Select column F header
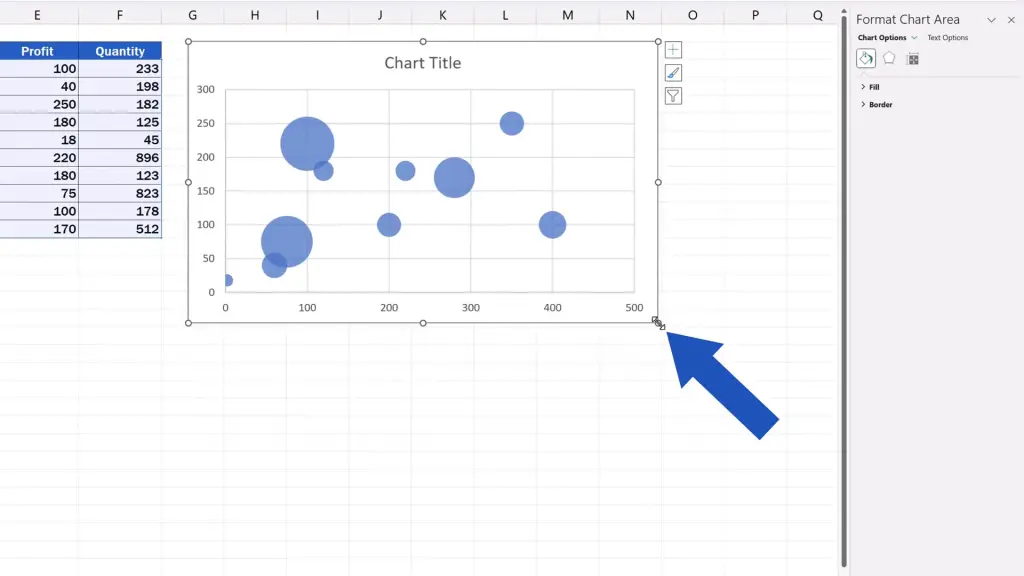 (x=120, y=15)
